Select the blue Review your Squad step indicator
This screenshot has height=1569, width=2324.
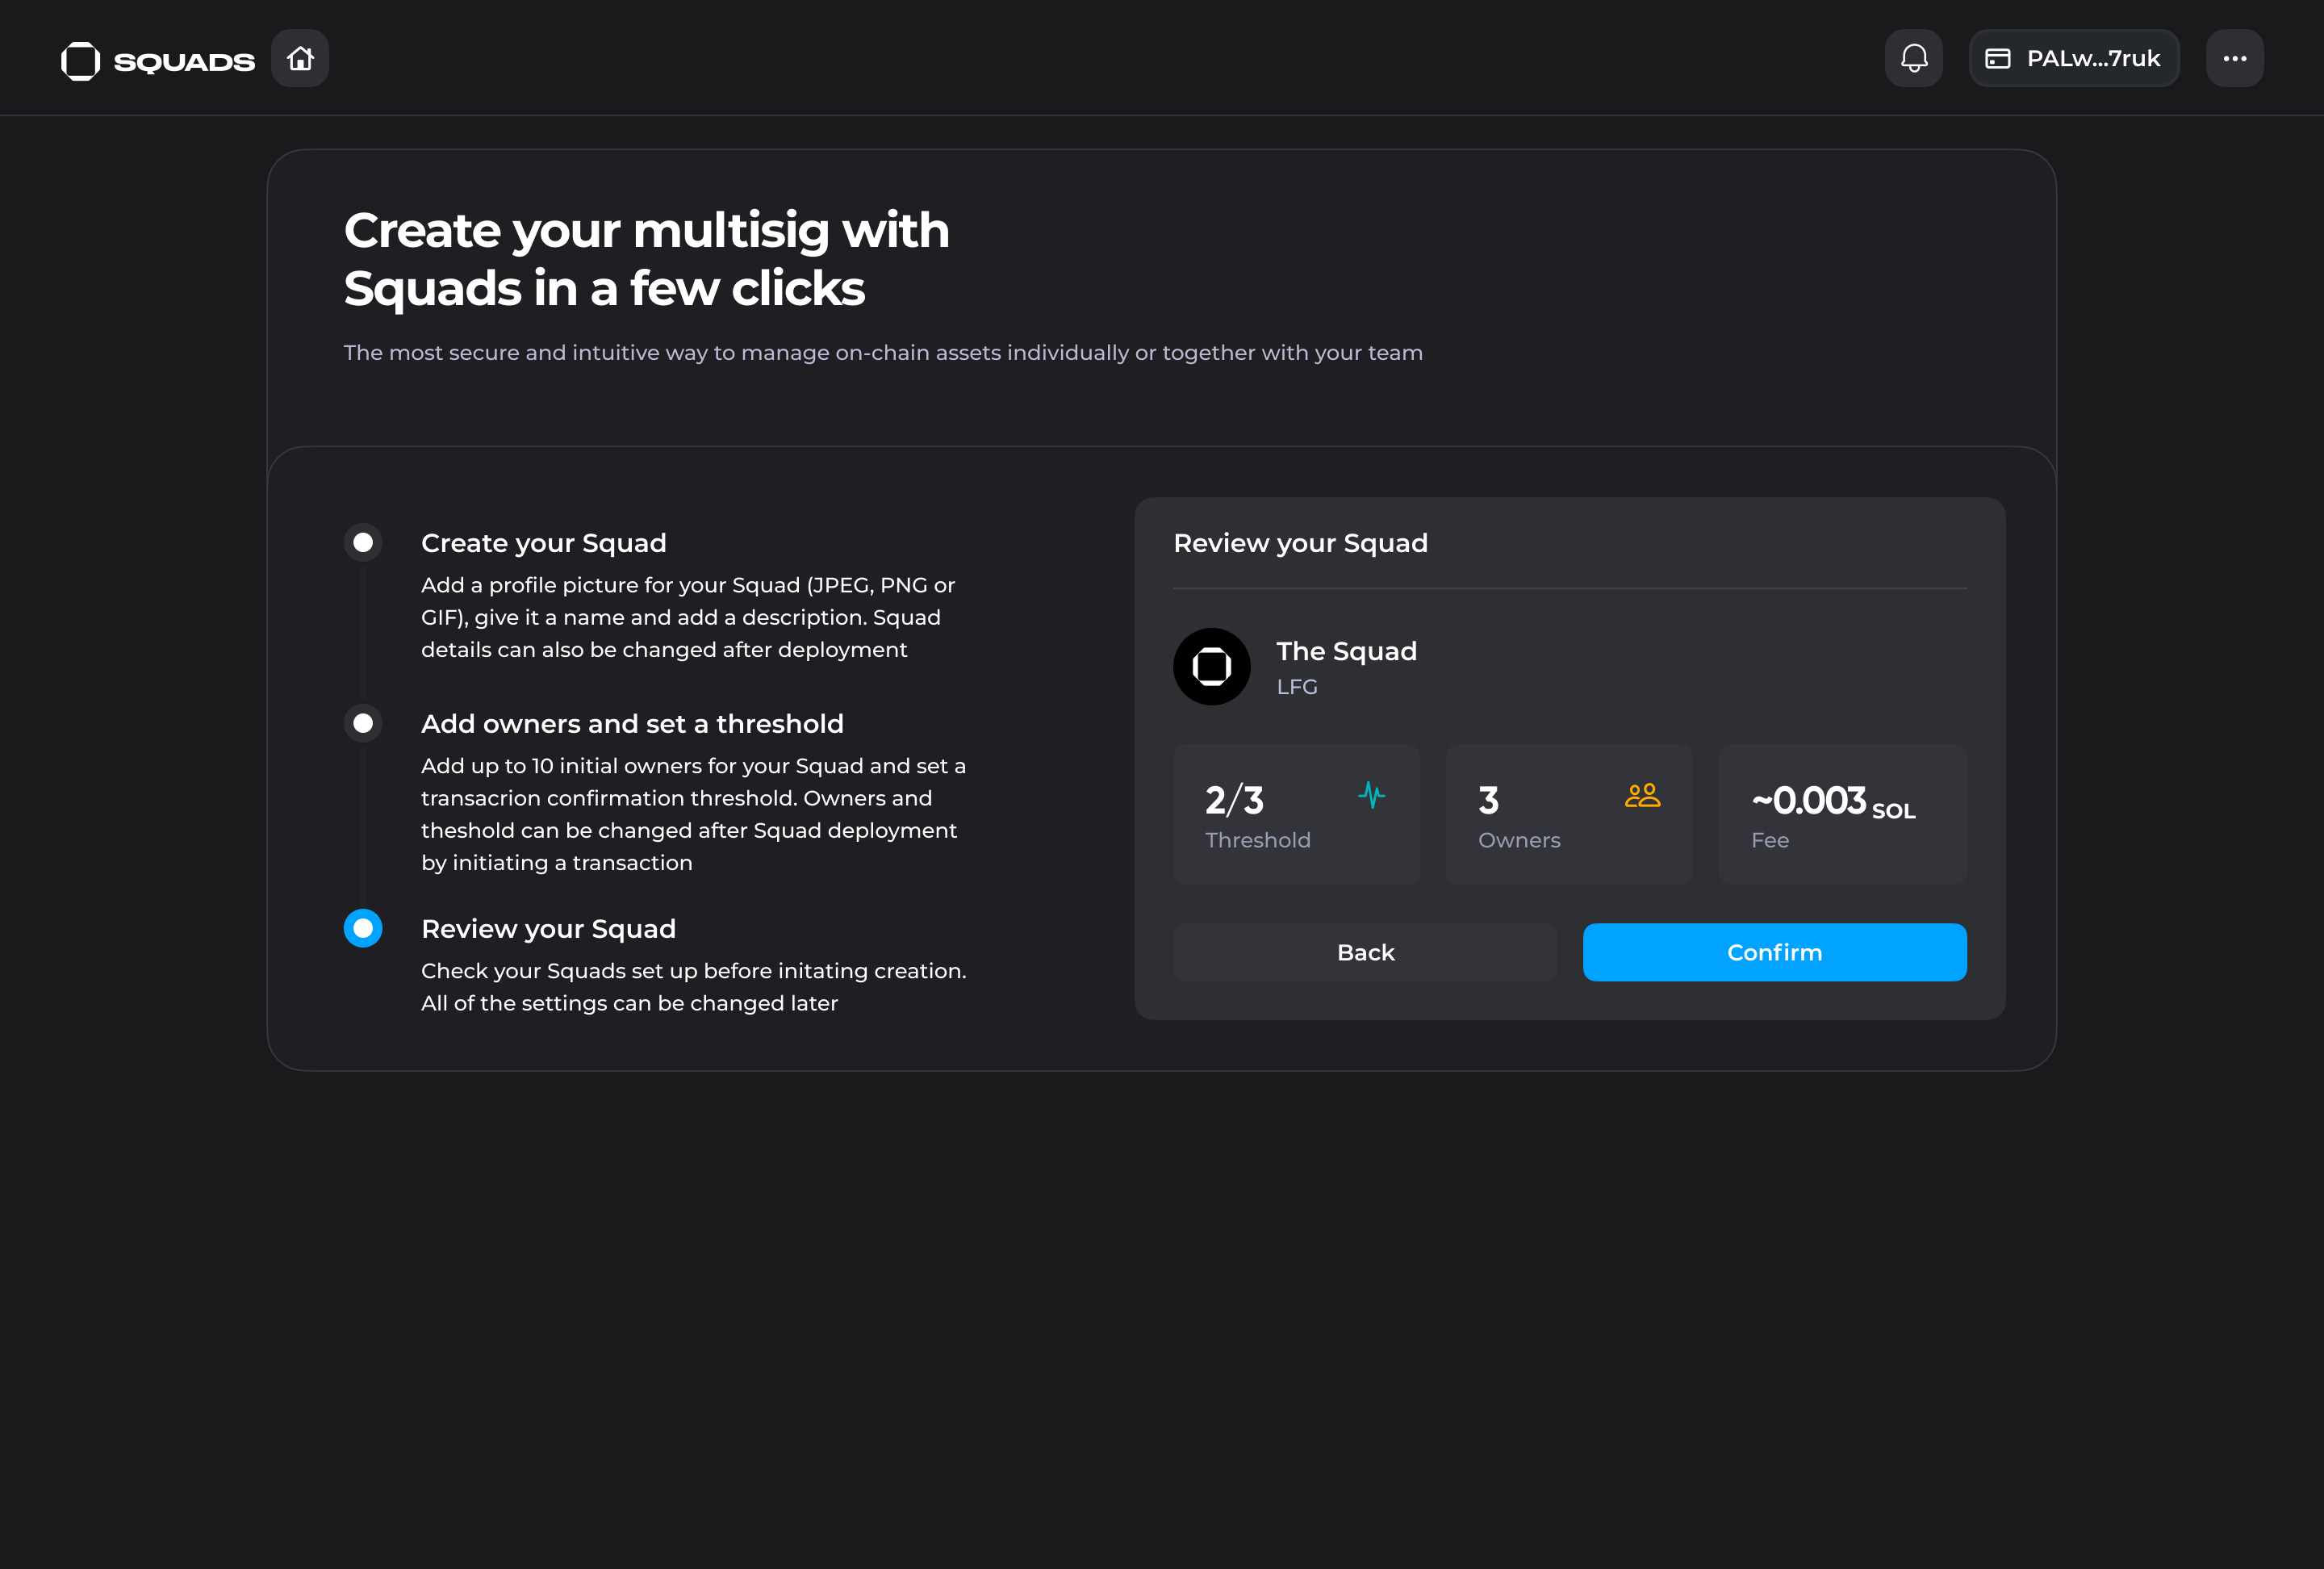click(x=363, y=928)
